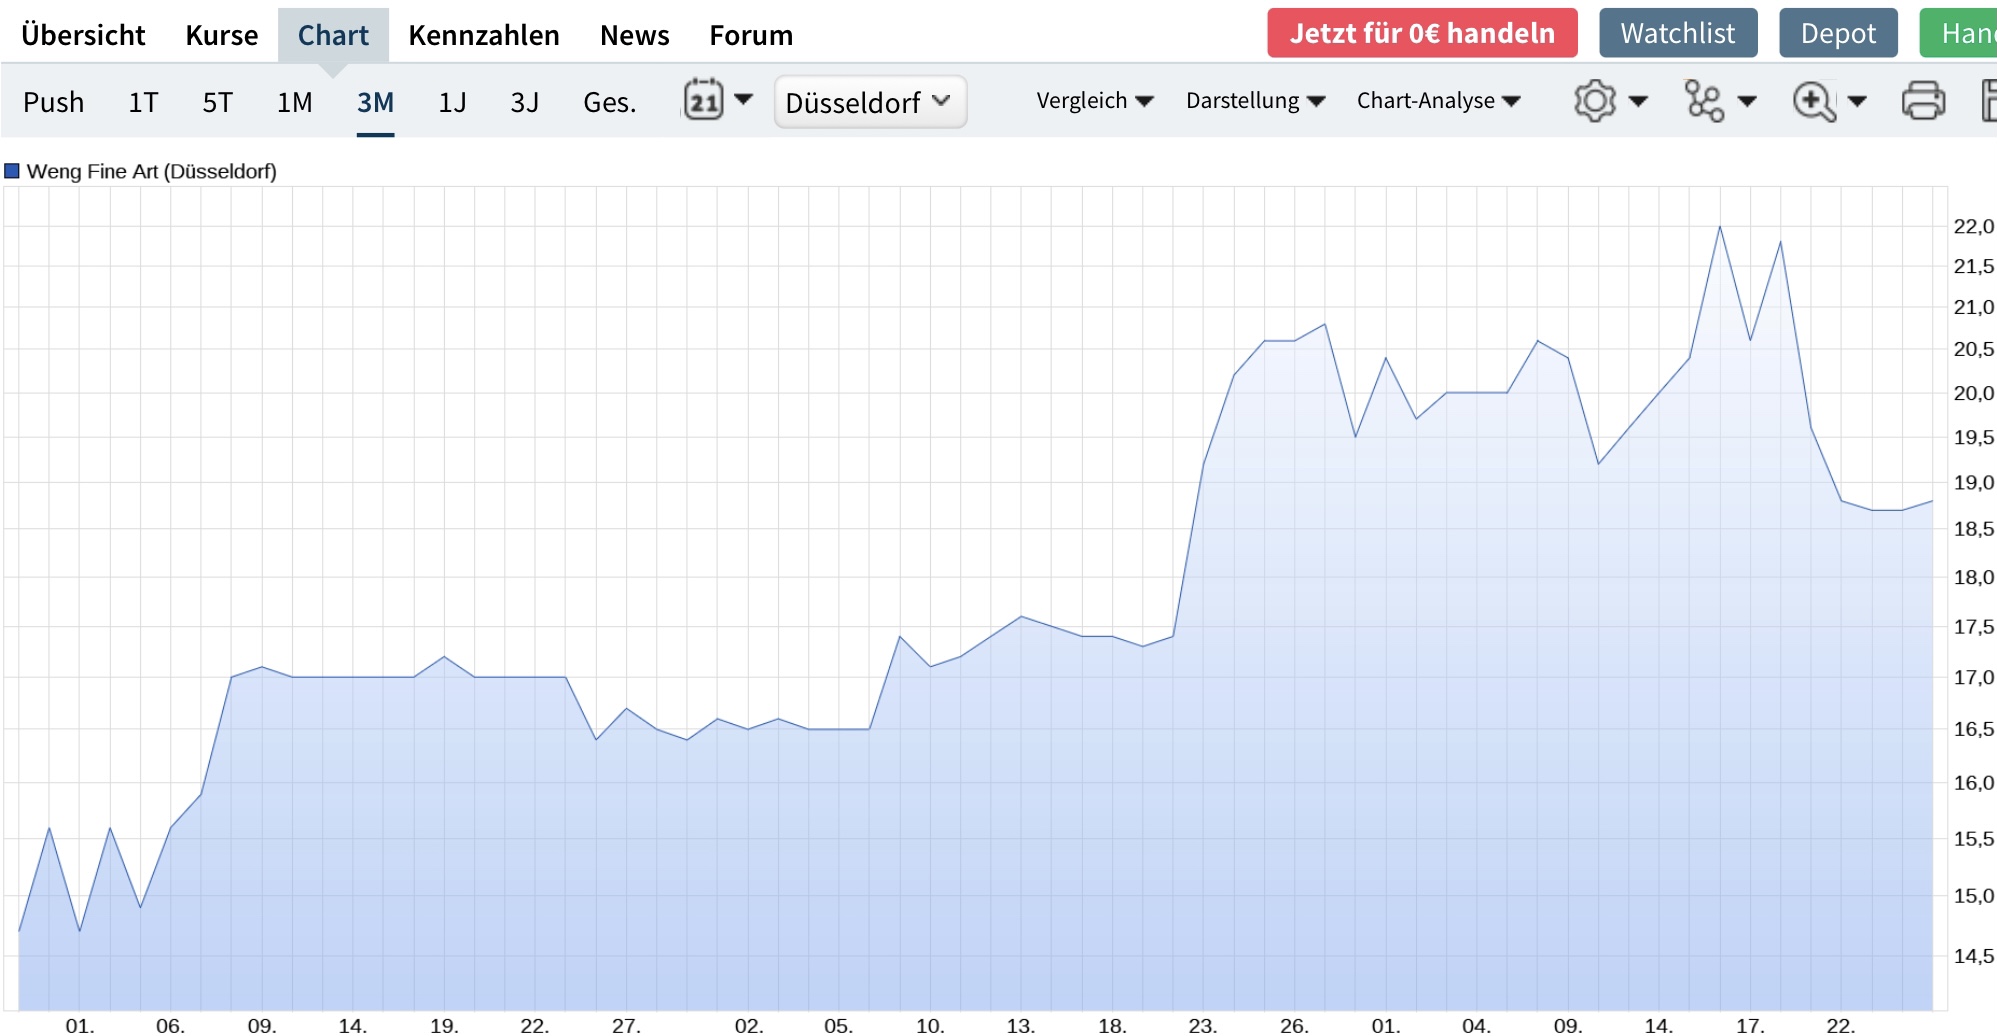Click the 20,0 price axis label
Screen dimensions: 1997x1036
point(1974,393)
